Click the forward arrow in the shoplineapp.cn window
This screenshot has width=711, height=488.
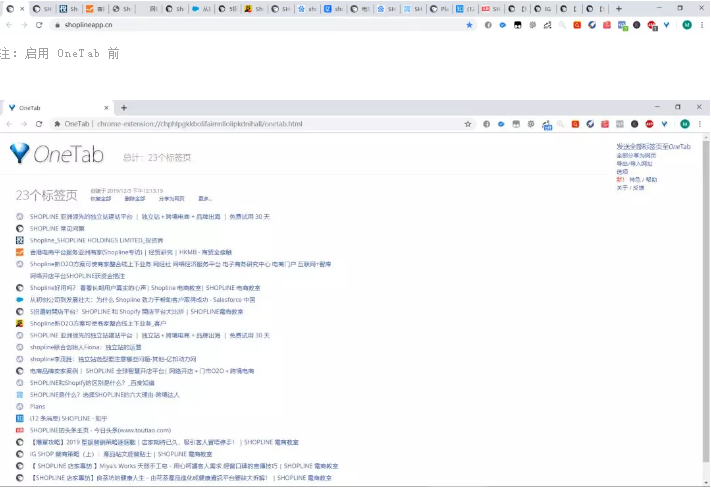(x=24, y=25)
